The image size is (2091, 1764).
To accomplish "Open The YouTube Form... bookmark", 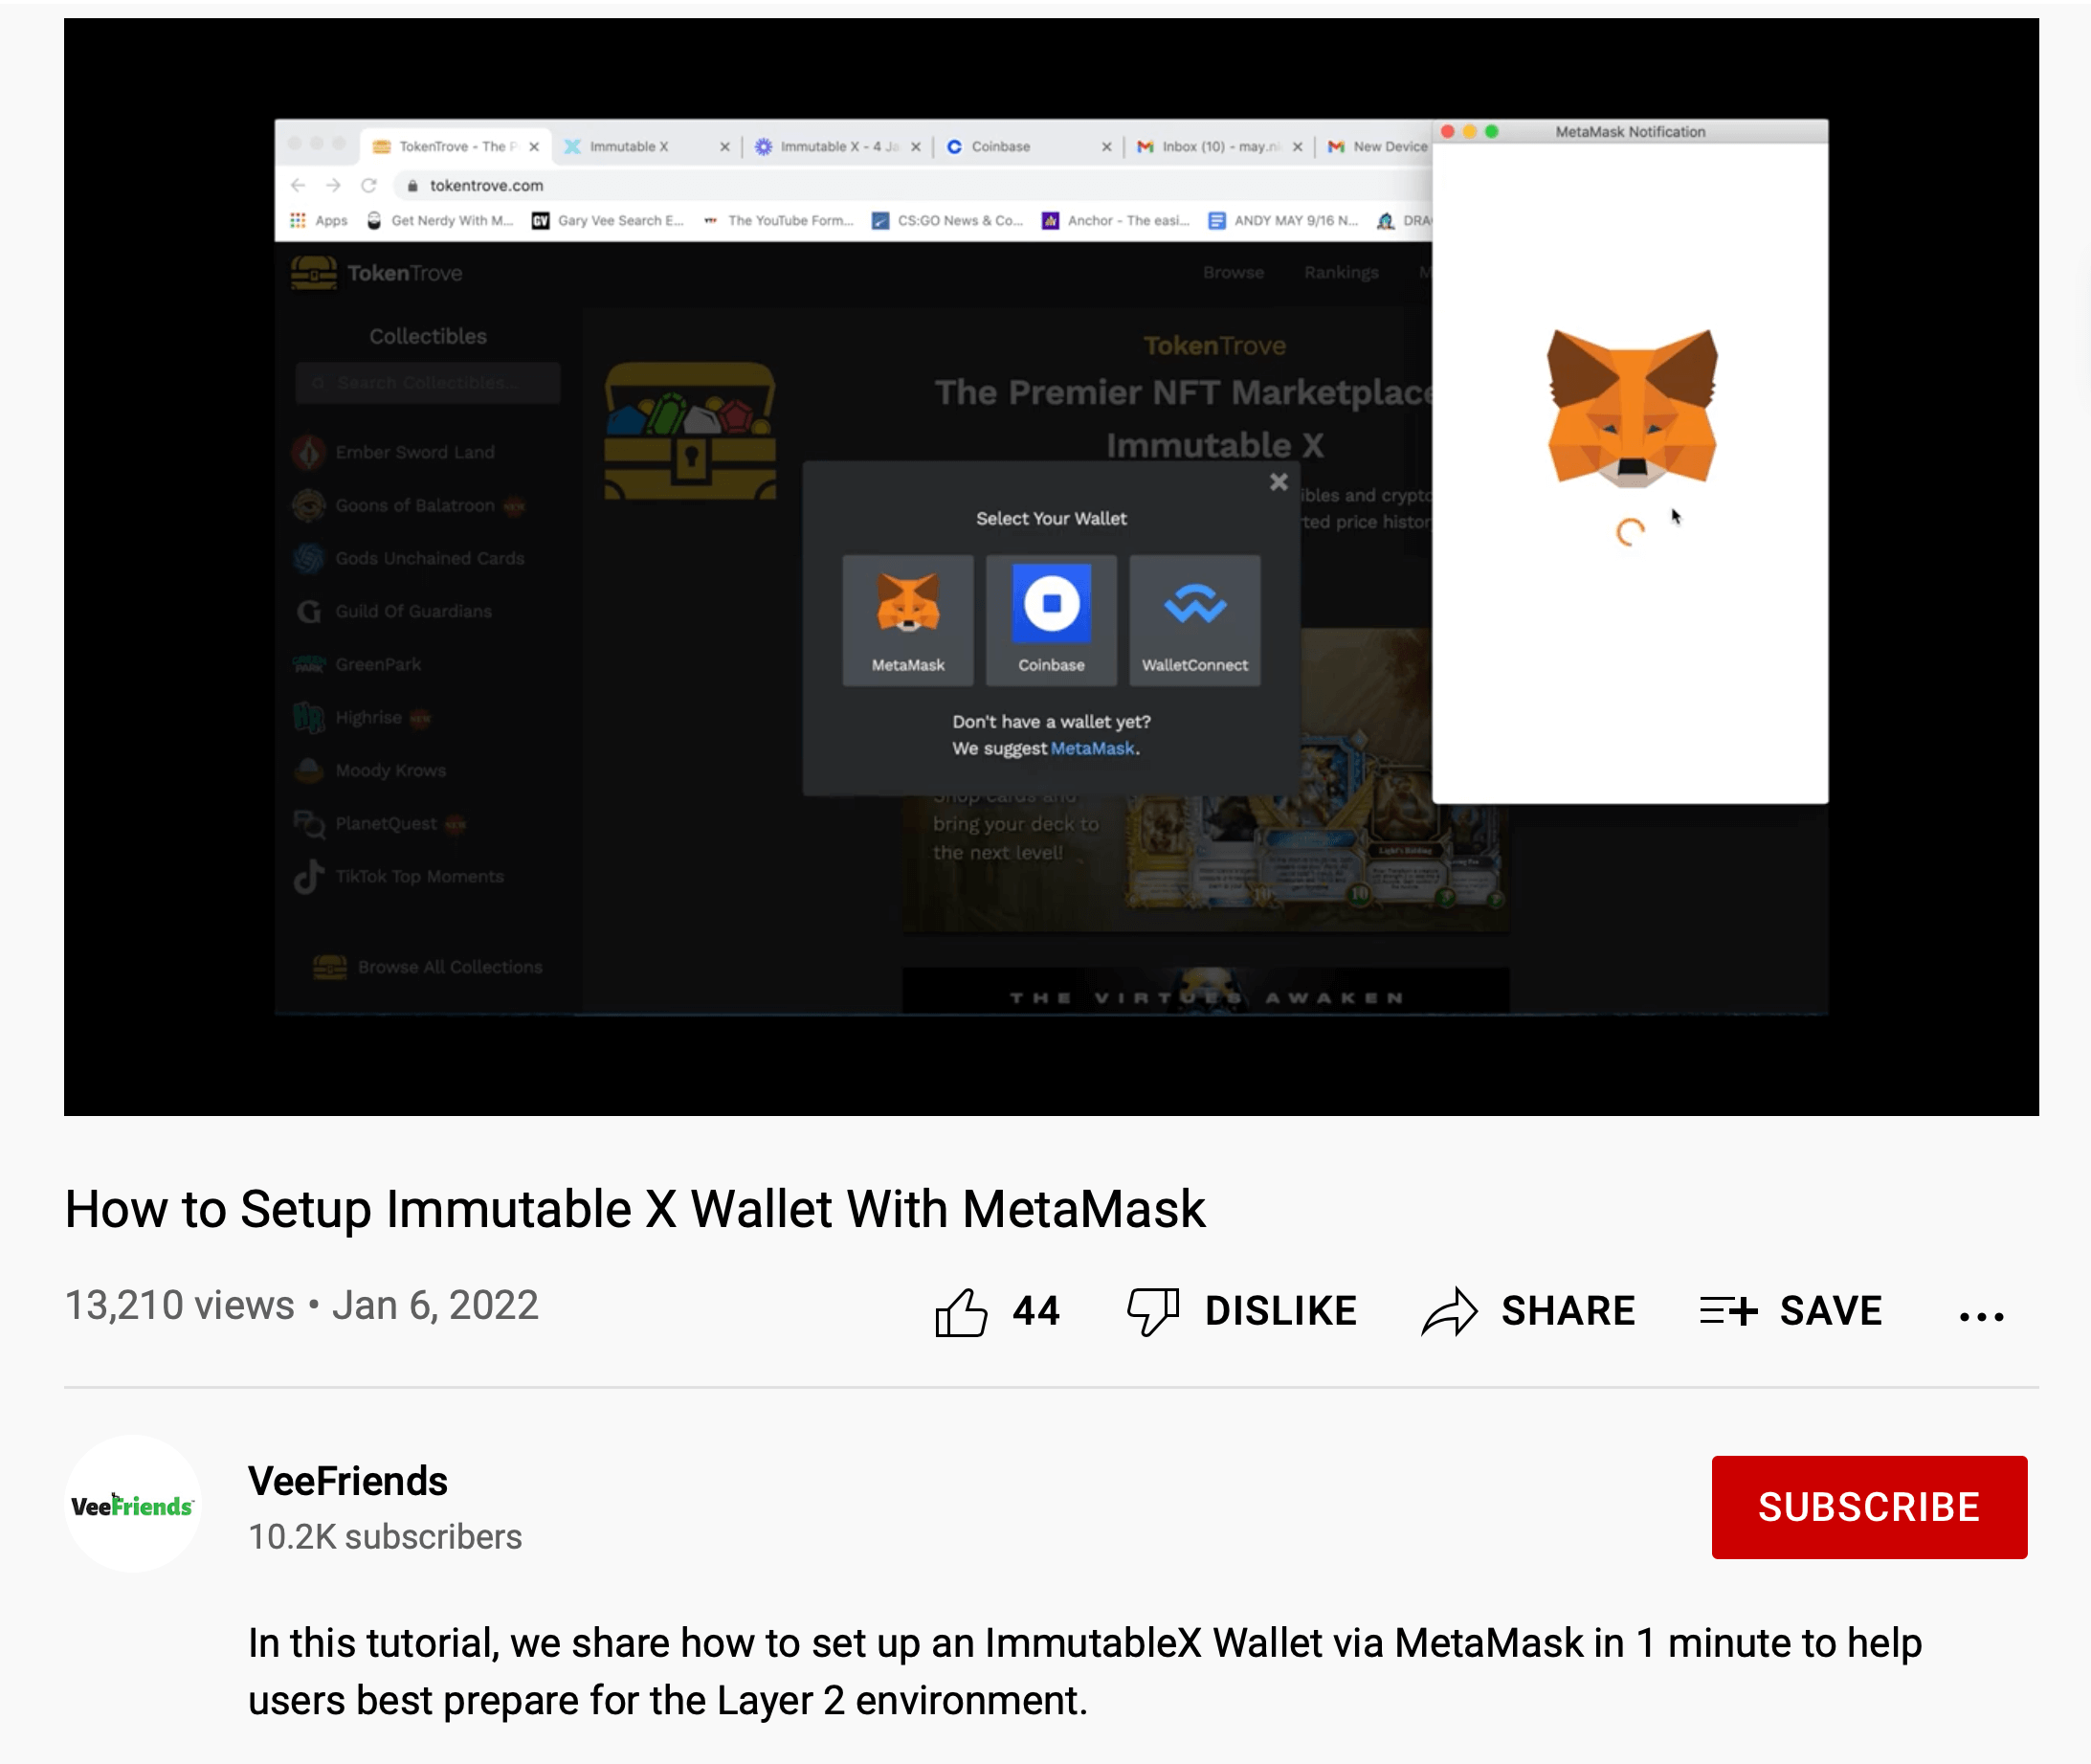I will pyautogui.click(x=779, y=220).
